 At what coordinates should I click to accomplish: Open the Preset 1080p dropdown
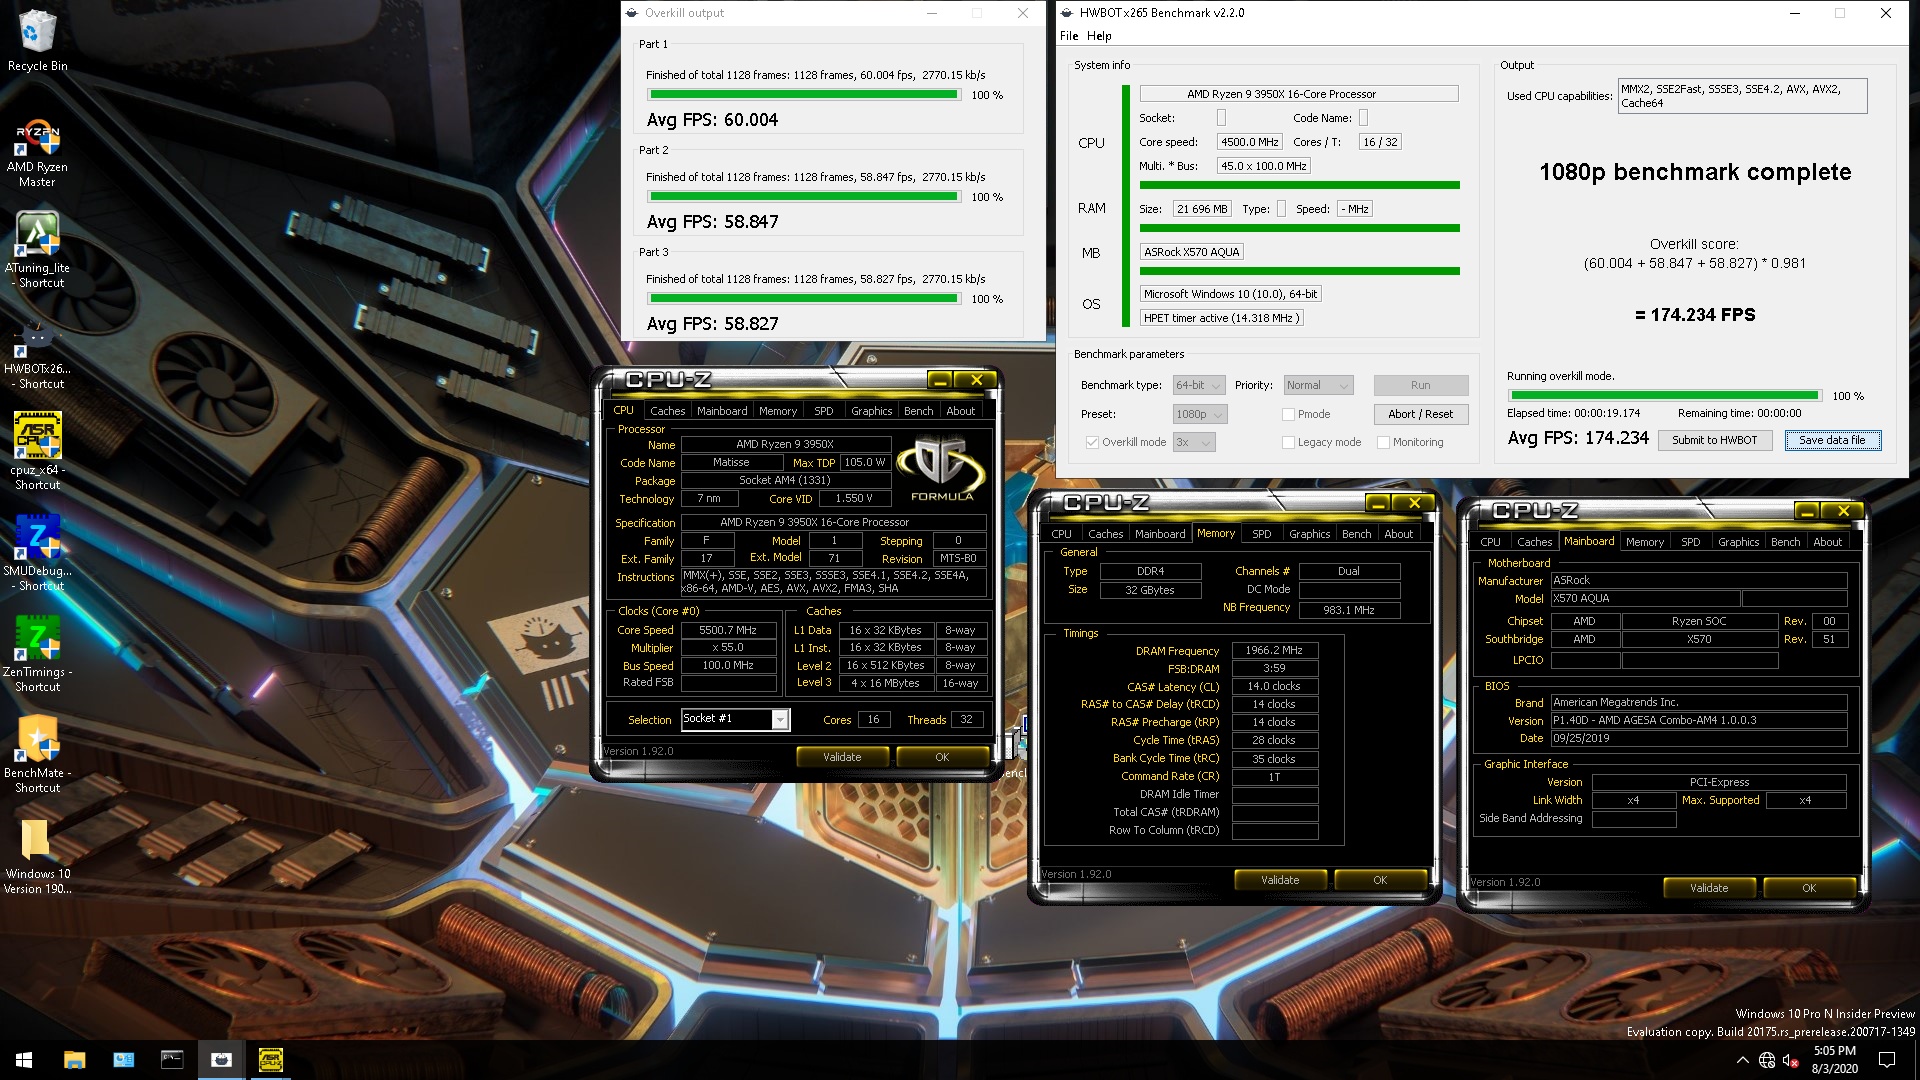(1199, 414)
